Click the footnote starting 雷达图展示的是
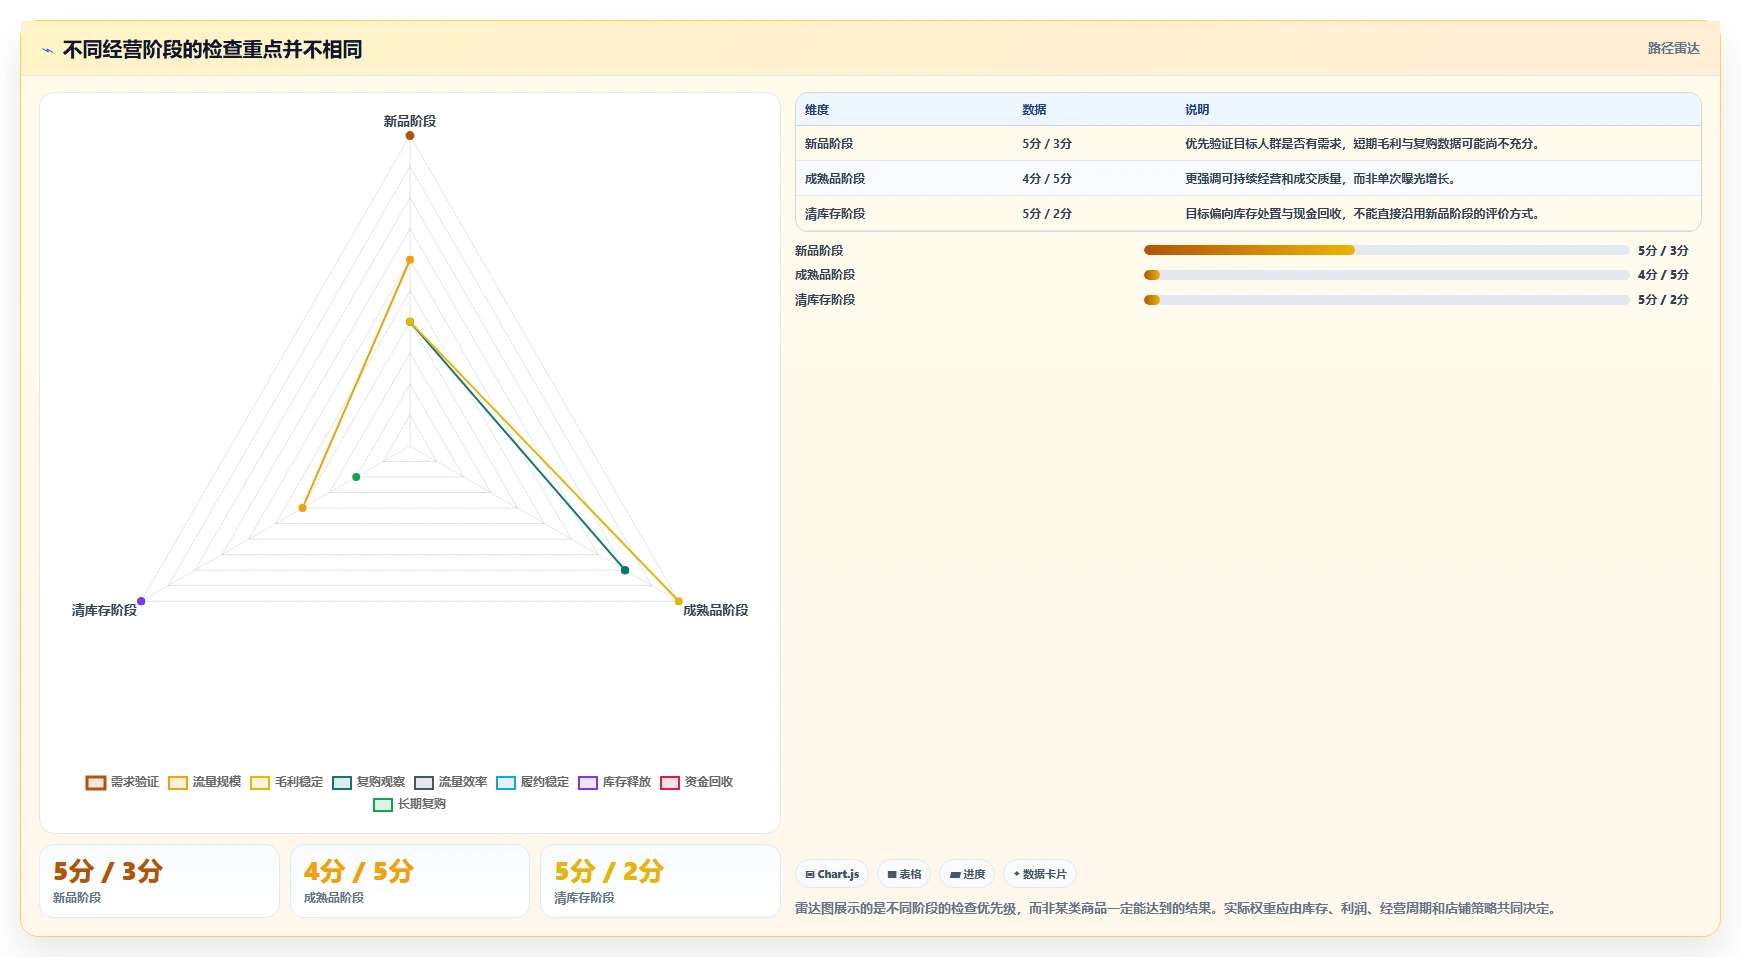Image resolution: width=1741 pixels, height=957 pixels. point(1178,909)
